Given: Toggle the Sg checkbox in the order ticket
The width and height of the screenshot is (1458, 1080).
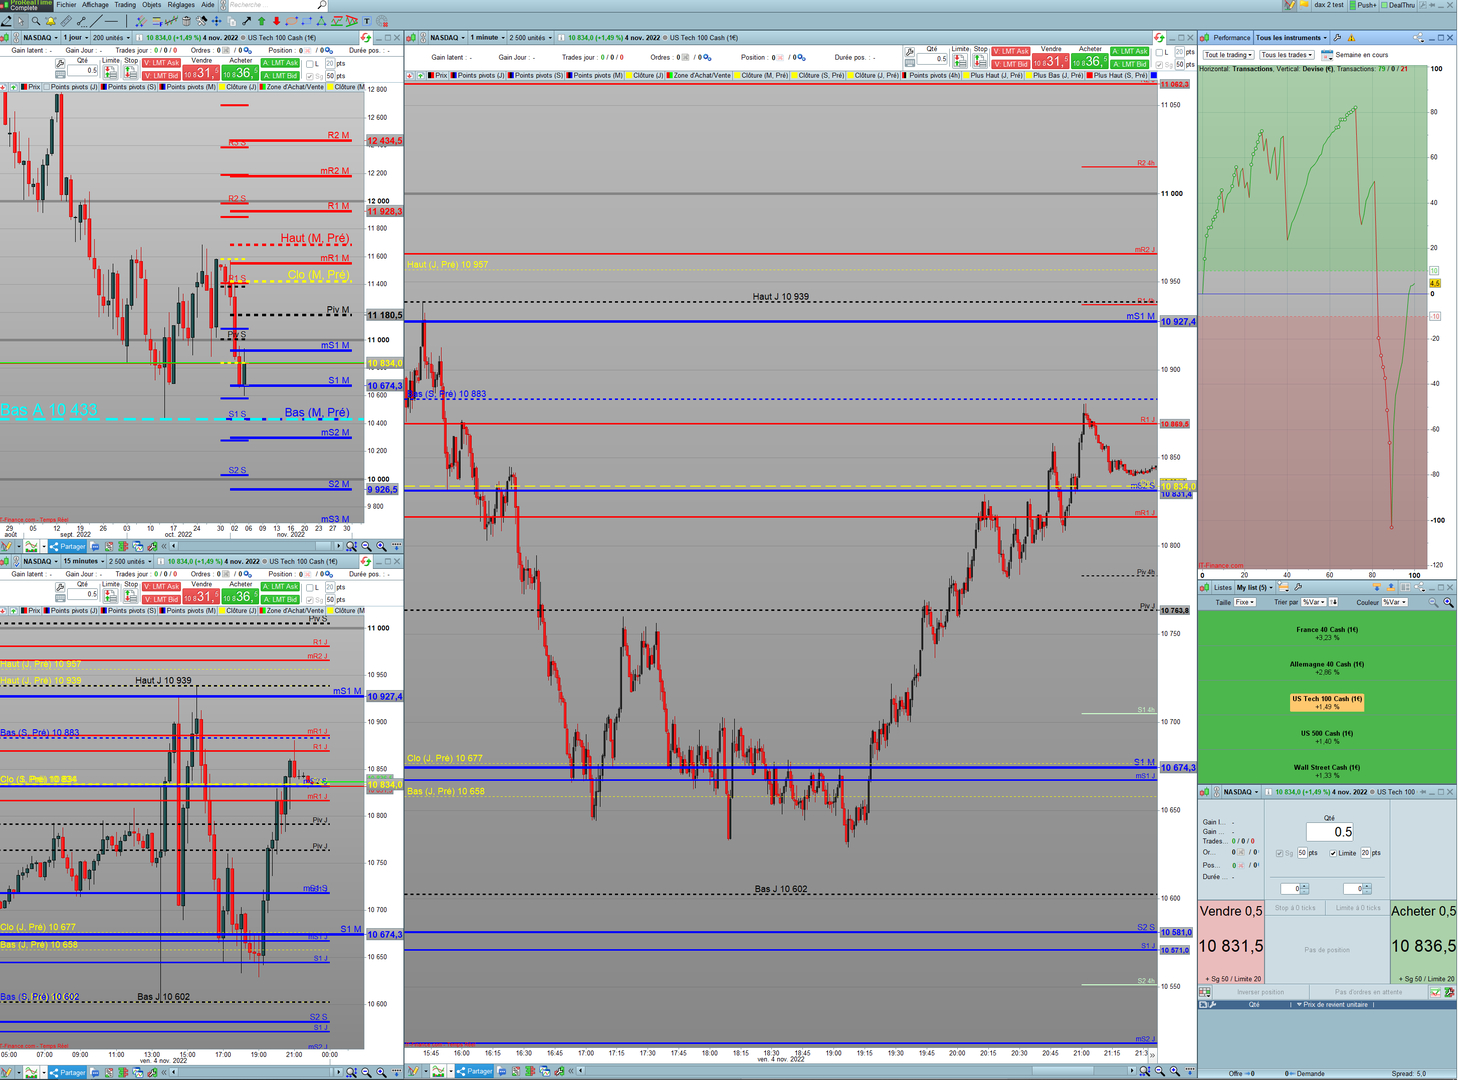Looking at the screenshot, I should 1280,853.
